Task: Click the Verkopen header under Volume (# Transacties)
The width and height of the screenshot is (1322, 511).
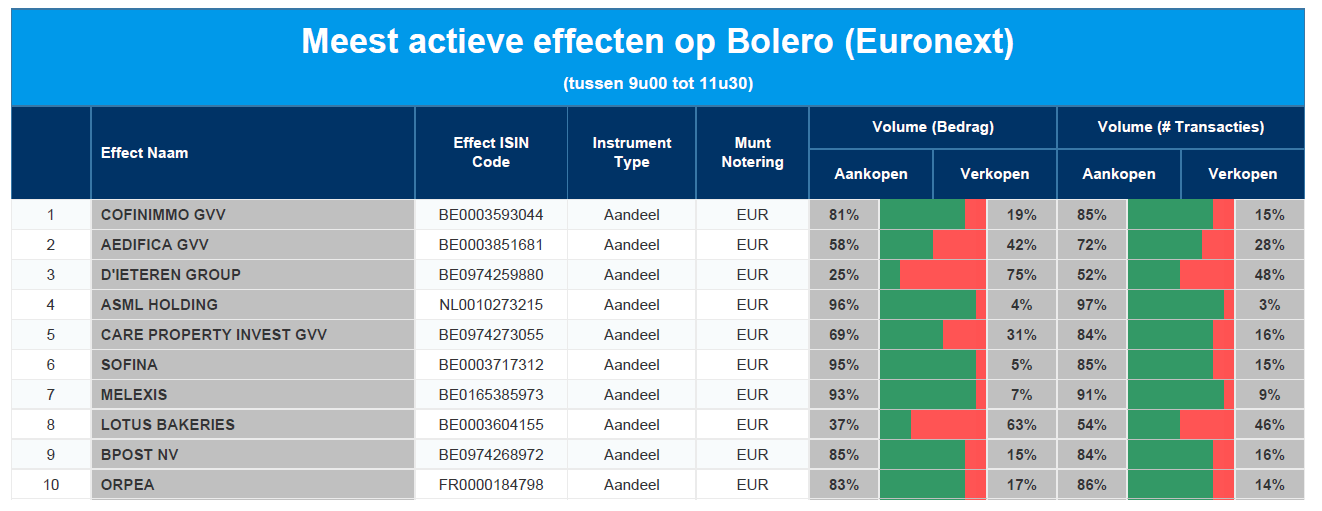Action: (1242, 174)
